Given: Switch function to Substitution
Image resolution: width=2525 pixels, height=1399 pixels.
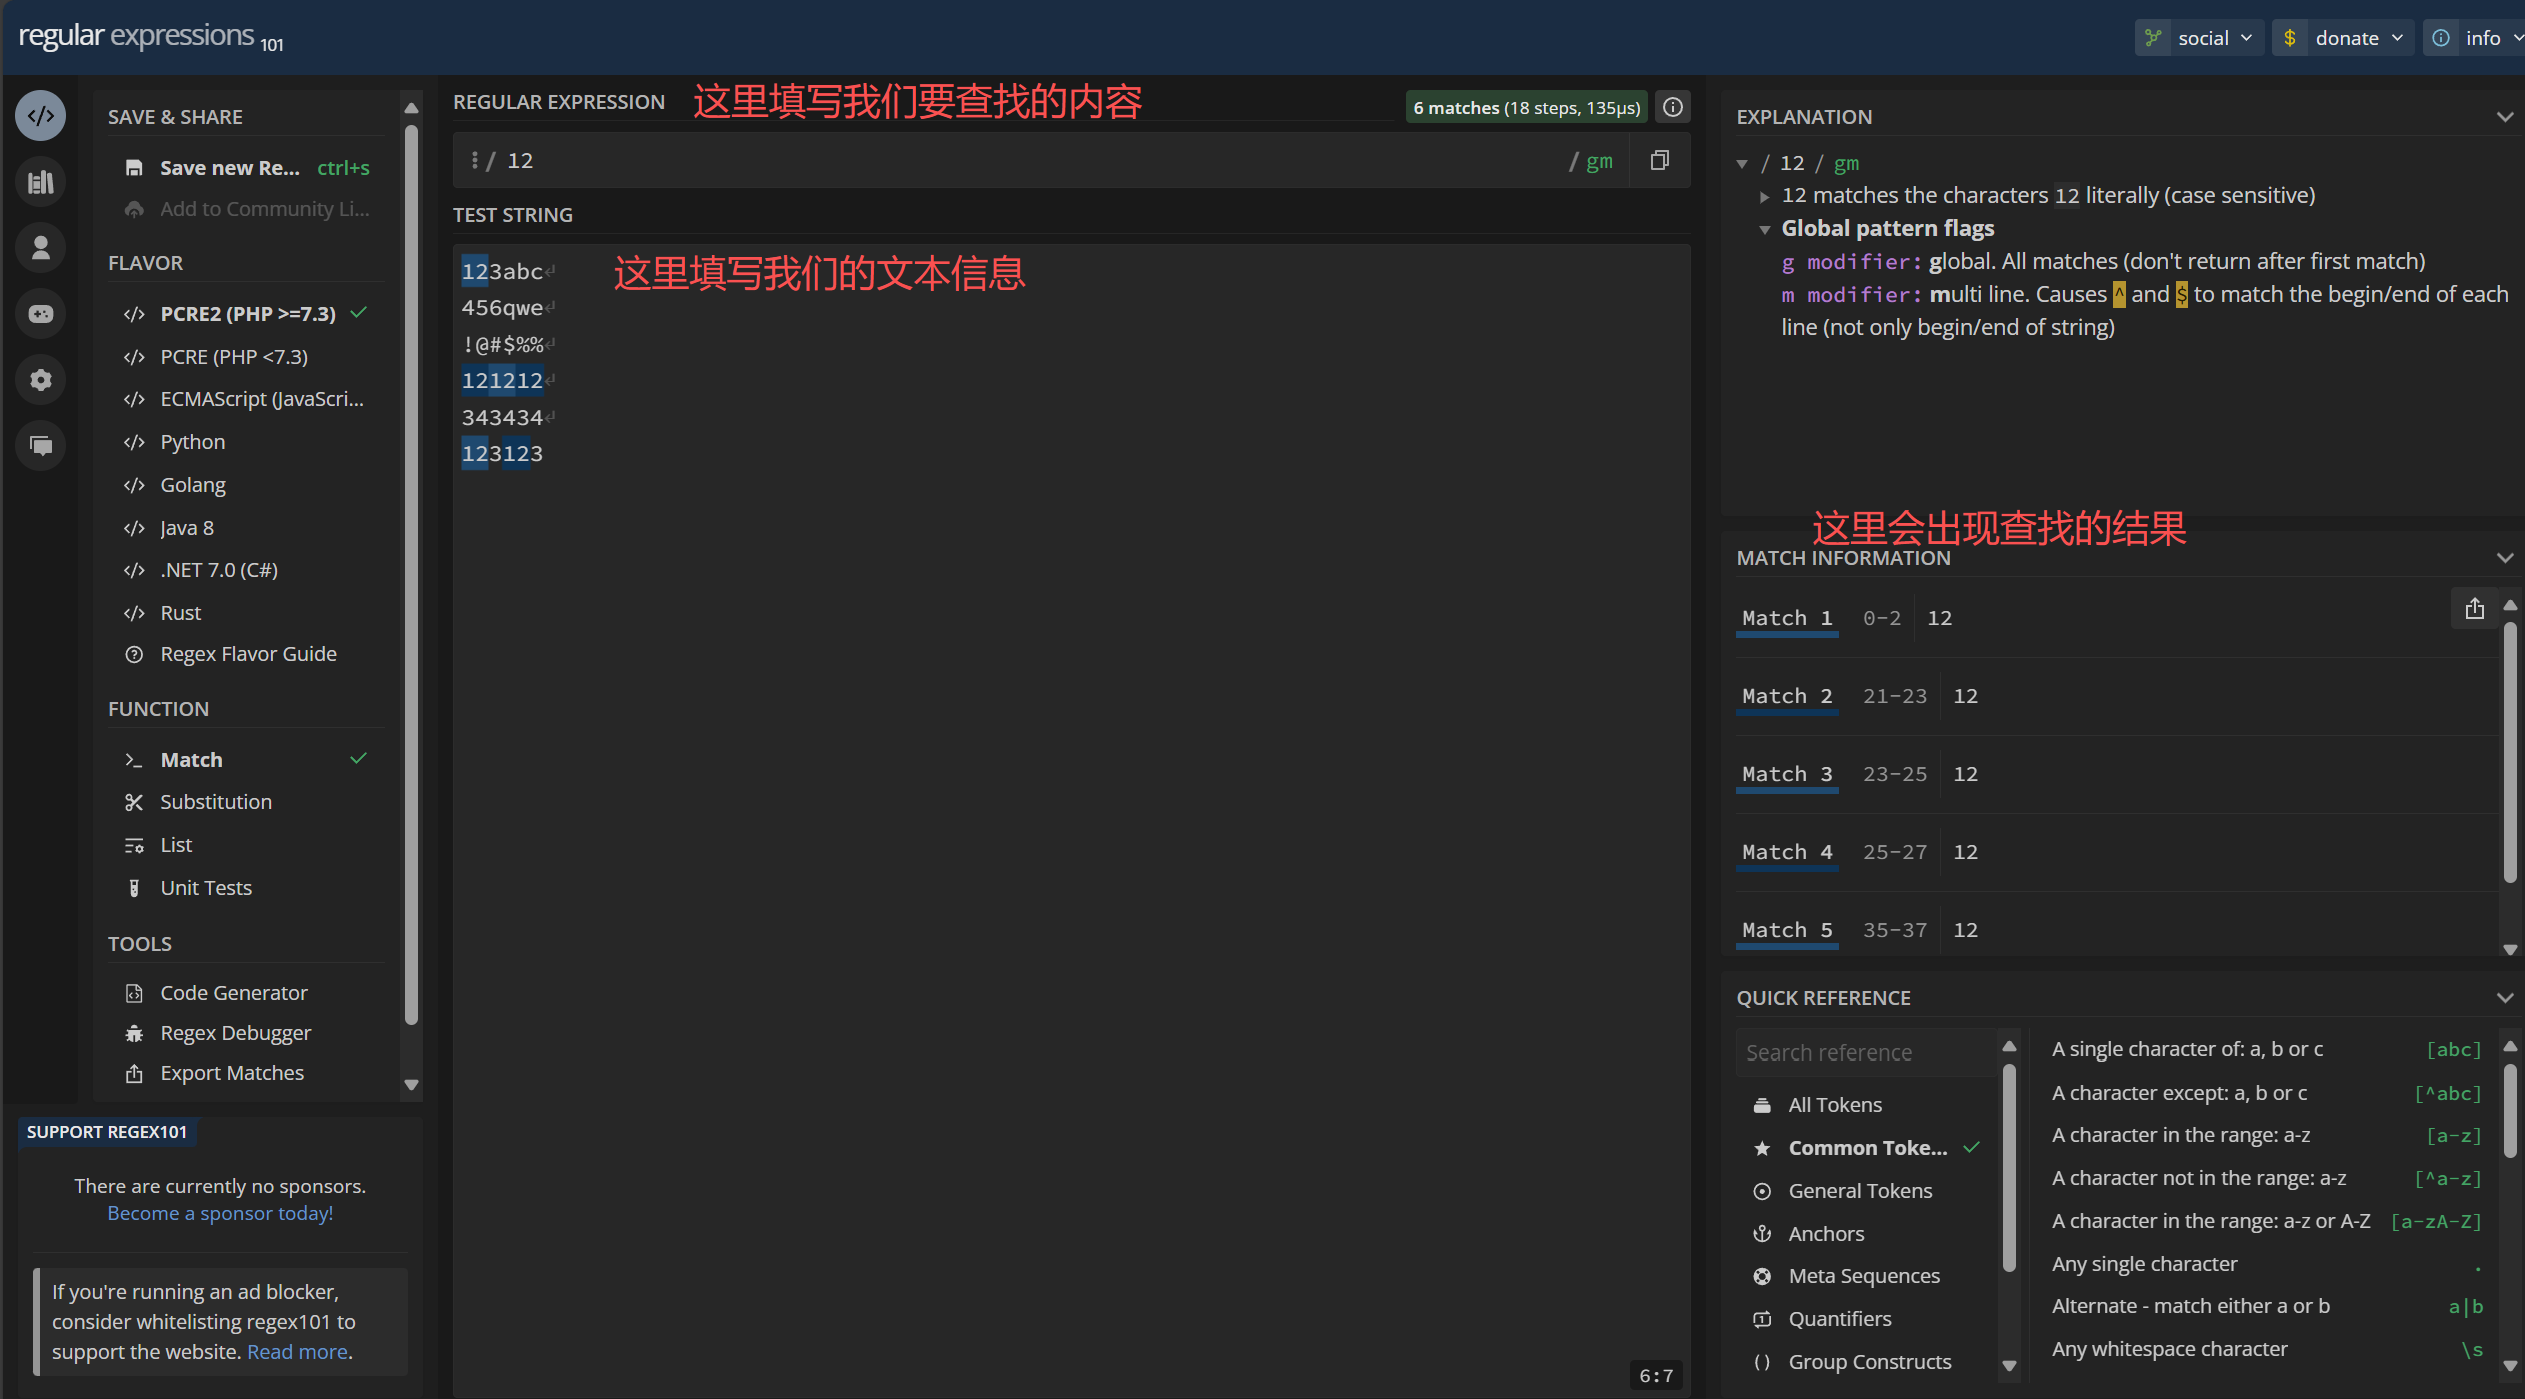Looking at the screenshot, I should click(216, 802).
